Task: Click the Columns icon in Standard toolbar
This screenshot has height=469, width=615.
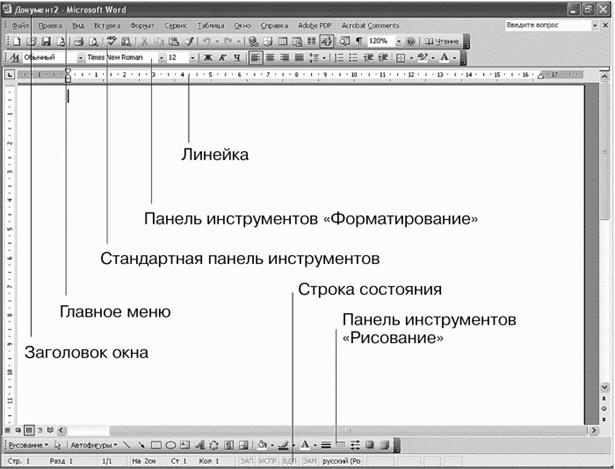Action: [311, 41]
